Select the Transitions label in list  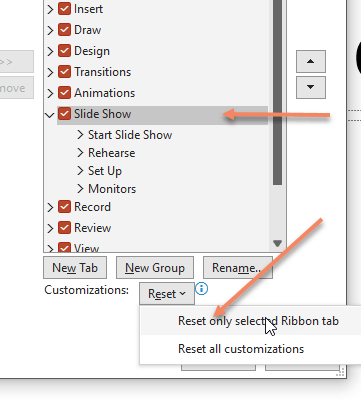[103, 72]
